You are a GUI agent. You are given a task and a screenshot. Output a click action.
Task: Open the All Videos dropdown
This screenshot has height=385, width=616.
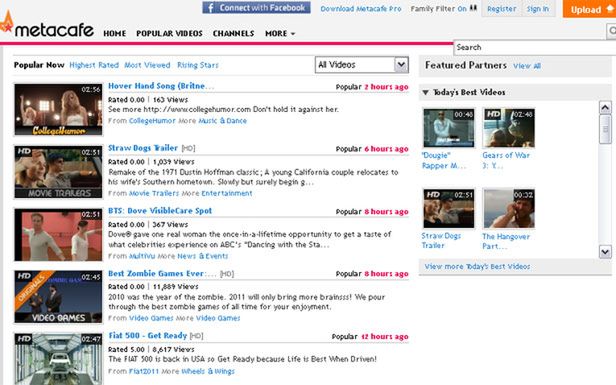362,65
